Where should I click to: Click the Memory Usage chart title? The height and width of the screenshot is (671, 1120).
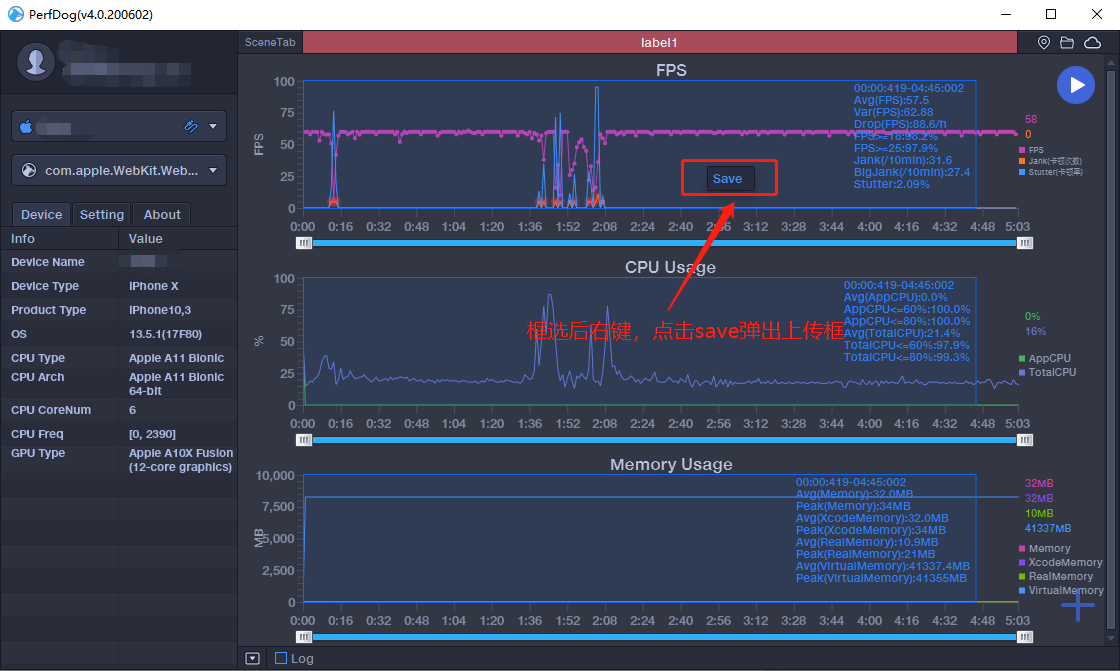[671, 464]
